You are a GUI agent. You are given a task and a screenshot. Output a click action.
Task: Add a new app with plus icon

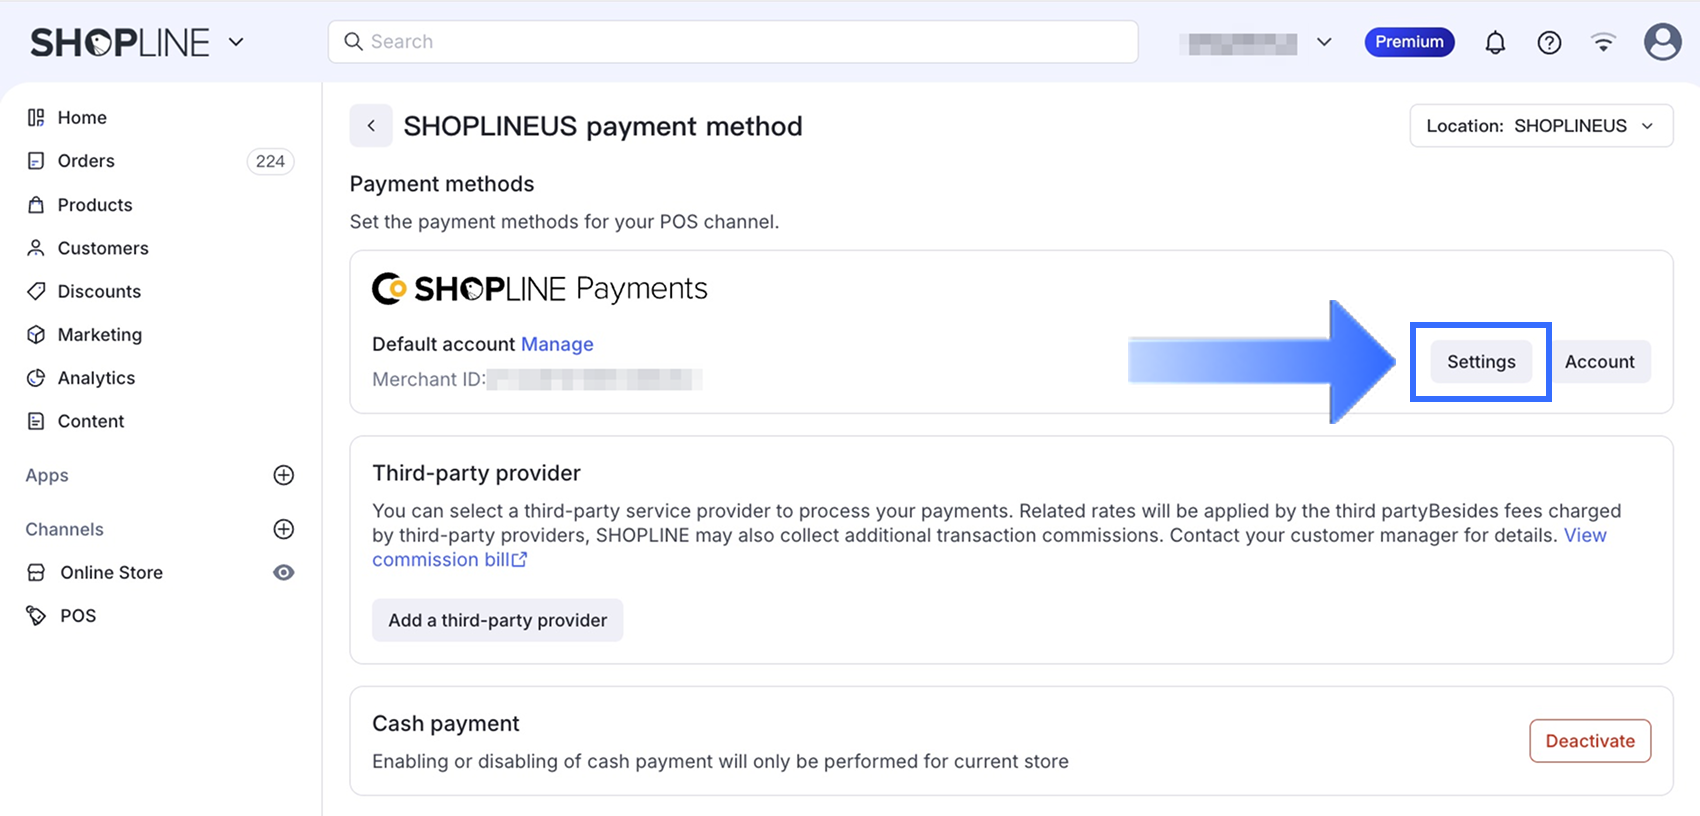point(284,475)
